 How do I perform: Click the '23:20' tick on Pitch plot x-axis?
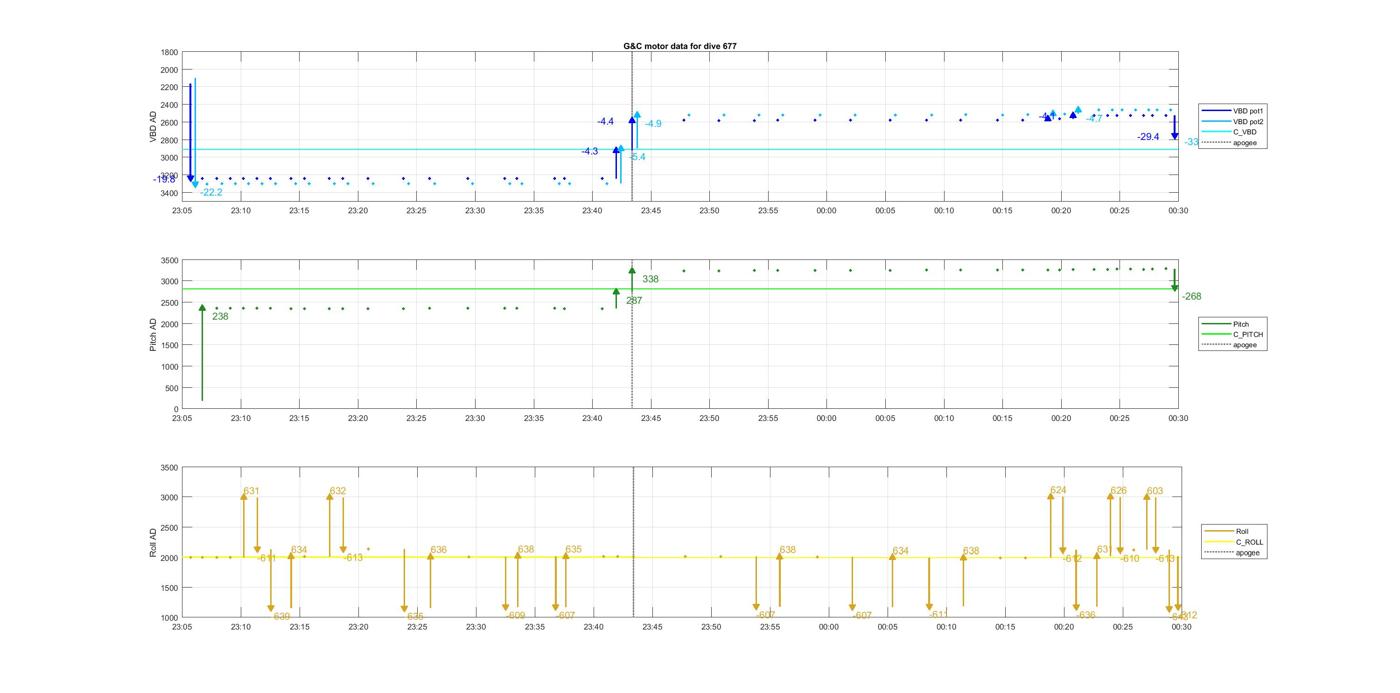tap(358, 419)
